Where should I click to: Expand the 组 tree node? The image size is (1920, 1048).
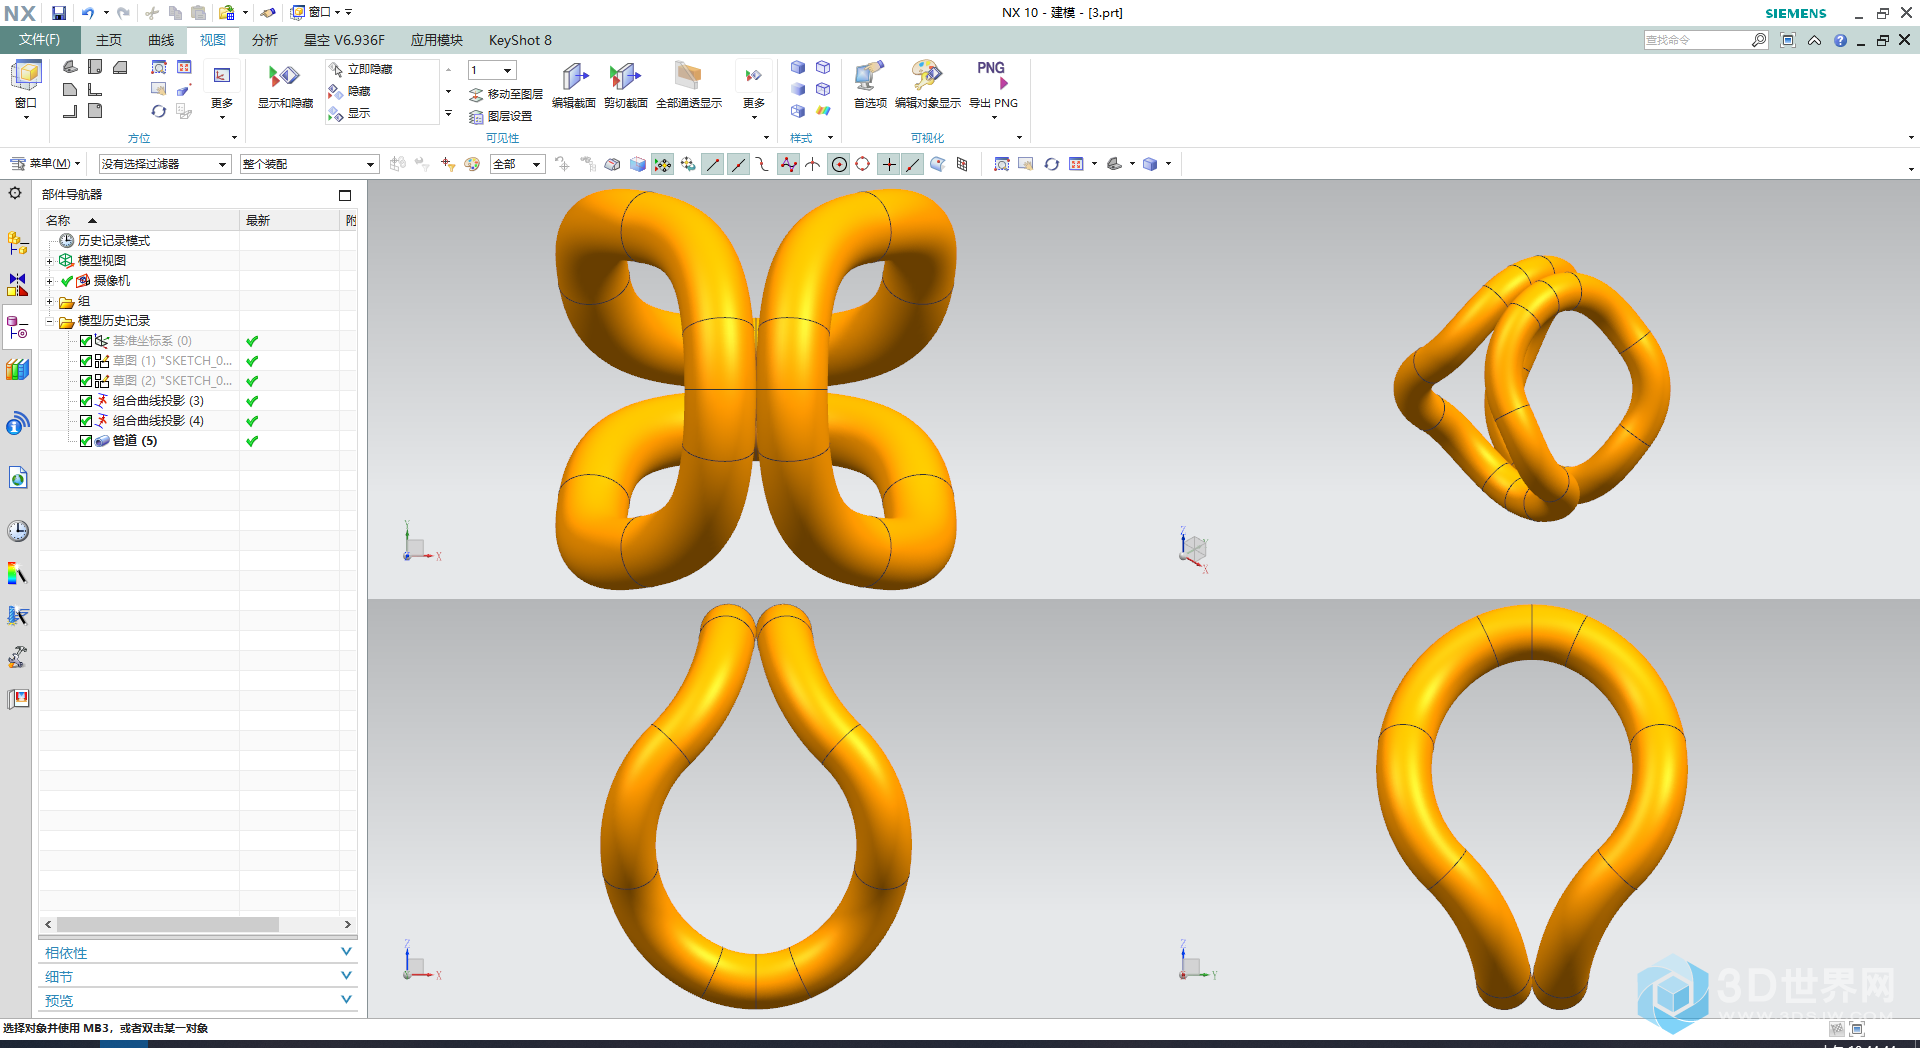click(x=49, y=301)
